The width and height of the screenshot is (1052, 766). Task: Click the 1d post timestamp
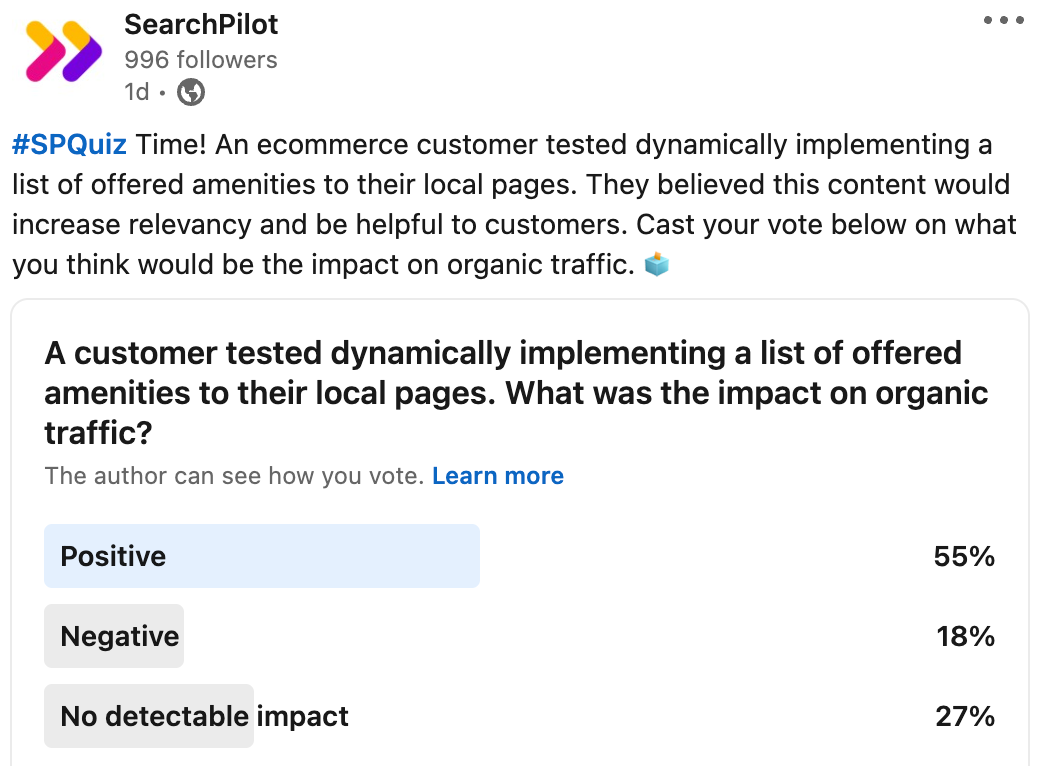137,92
